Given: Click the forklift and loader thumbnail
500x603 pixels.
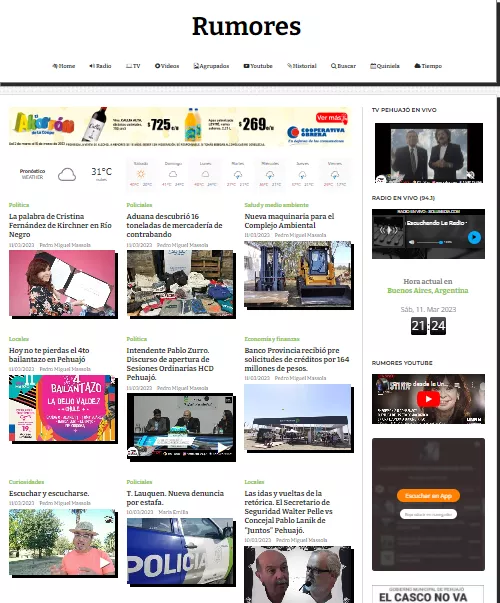Looking at the screenshot, I should pos(298,273).
